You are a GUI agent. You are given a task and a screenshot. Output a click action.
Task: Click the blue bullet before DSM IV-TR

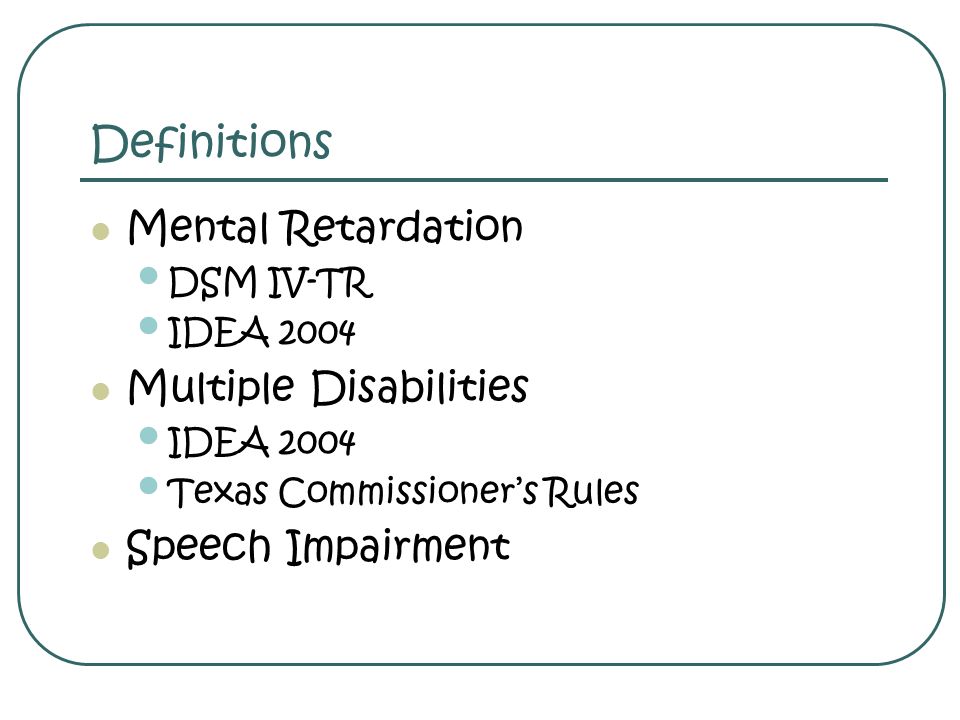[149, 276]
